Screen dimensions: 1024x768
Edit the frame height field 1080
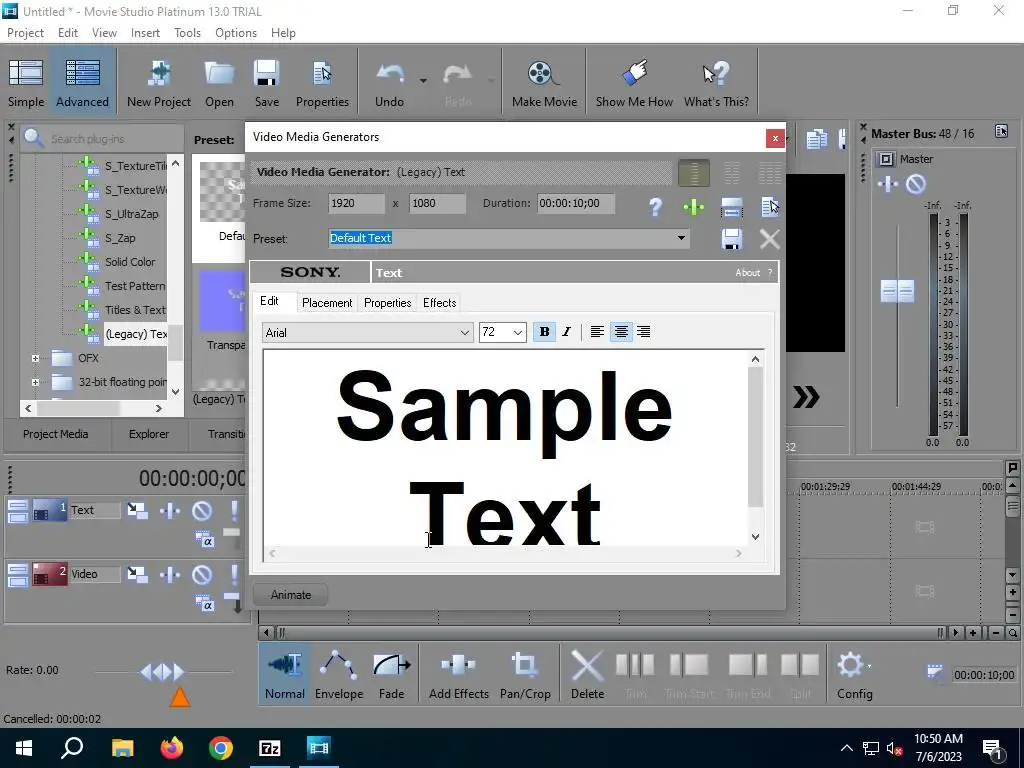tap(438, 204)
